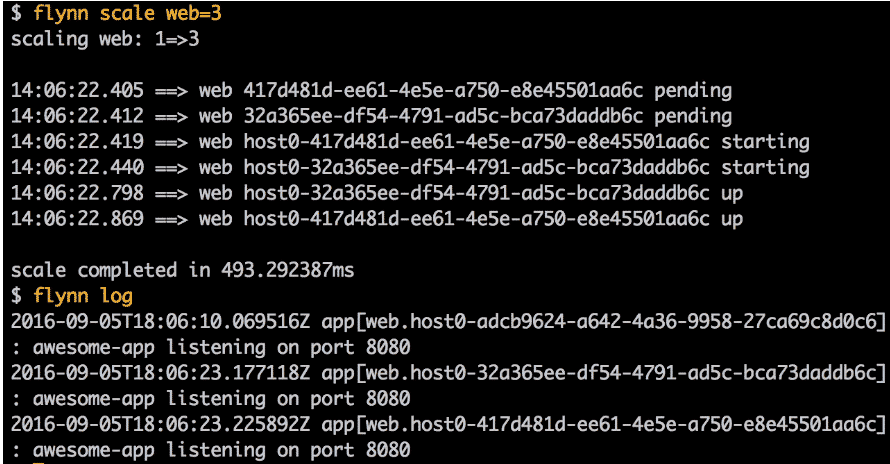
Task: Click the timestamp 14:06:22.419
Action: 76,142
